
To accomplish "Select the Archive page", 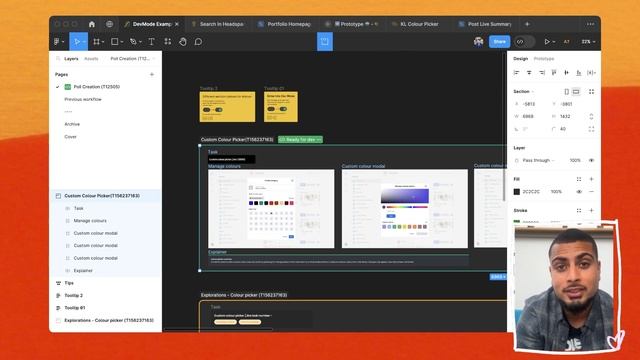I will tap(72, 124).
